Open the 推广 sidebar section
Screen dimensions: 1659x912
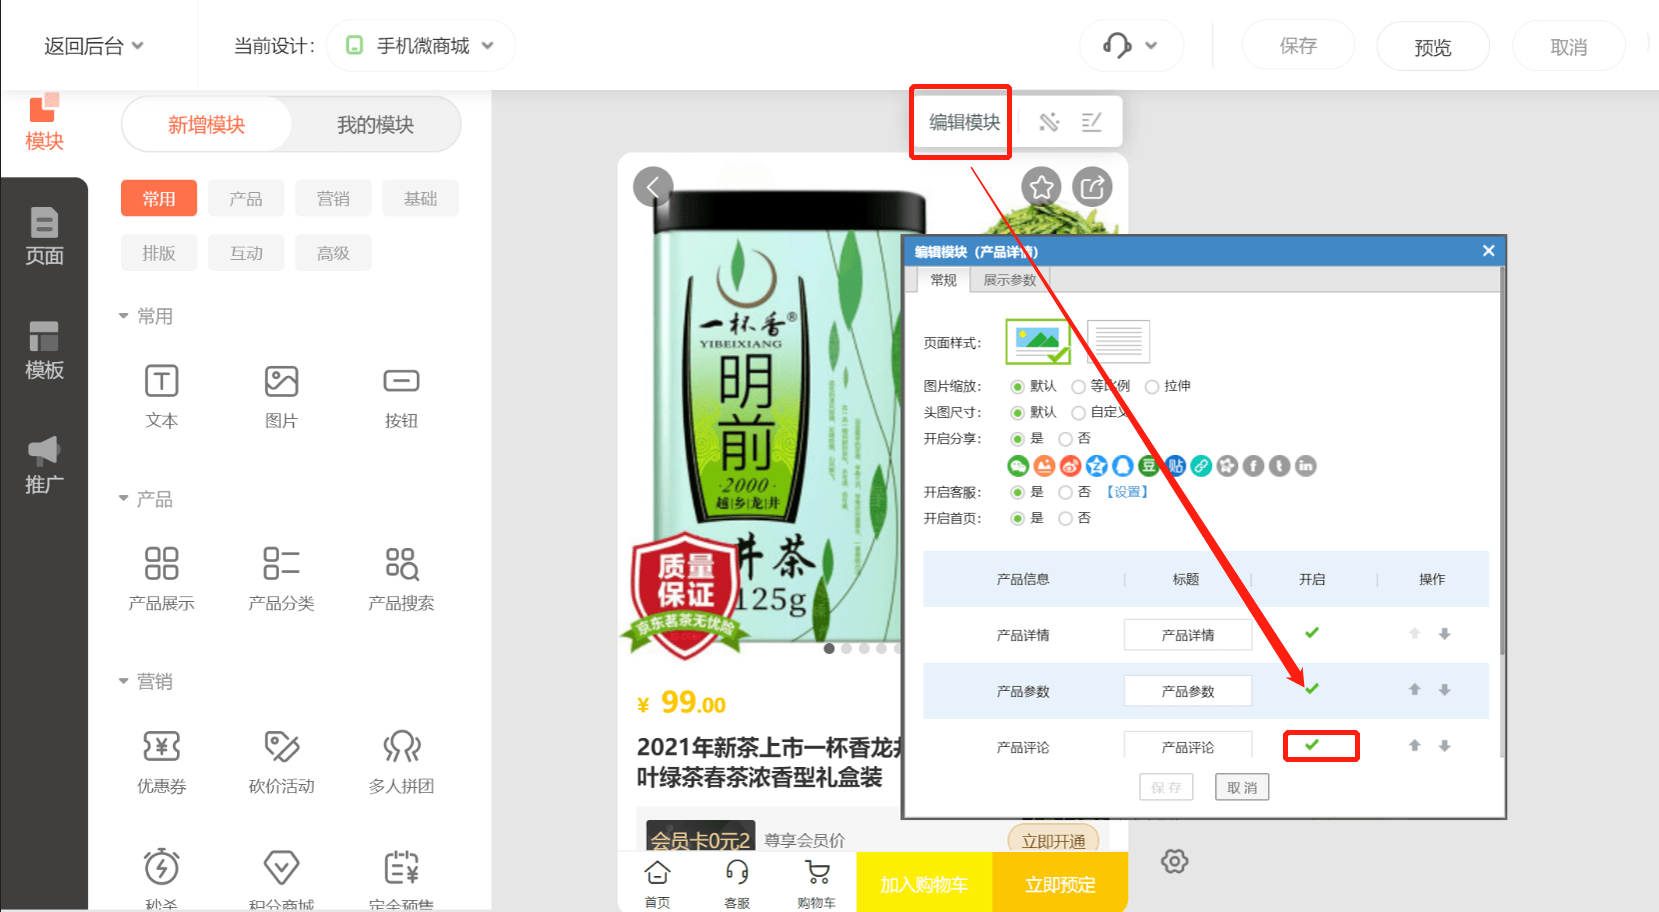[x=44, y=465]
